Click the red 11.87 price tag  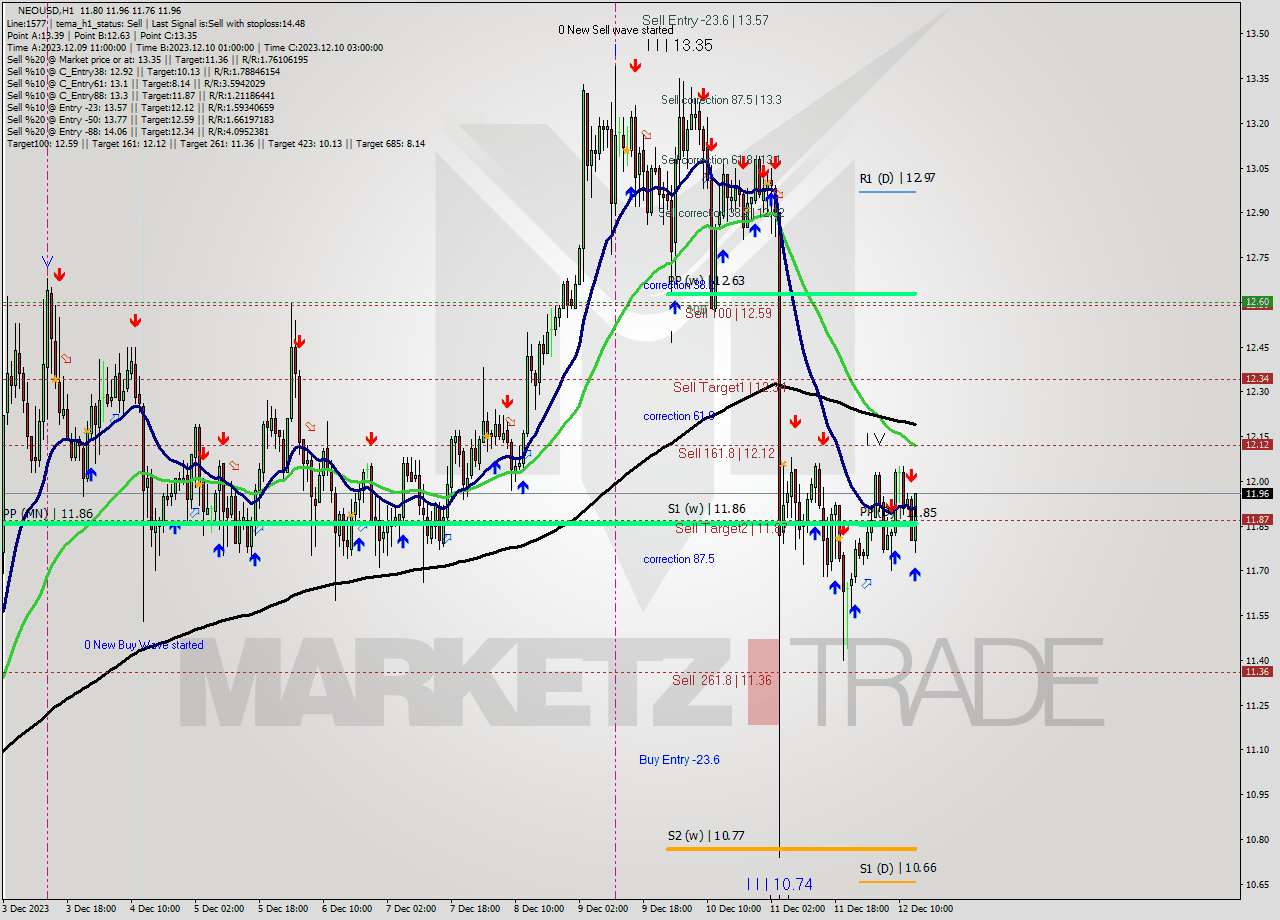point(1256,519)
